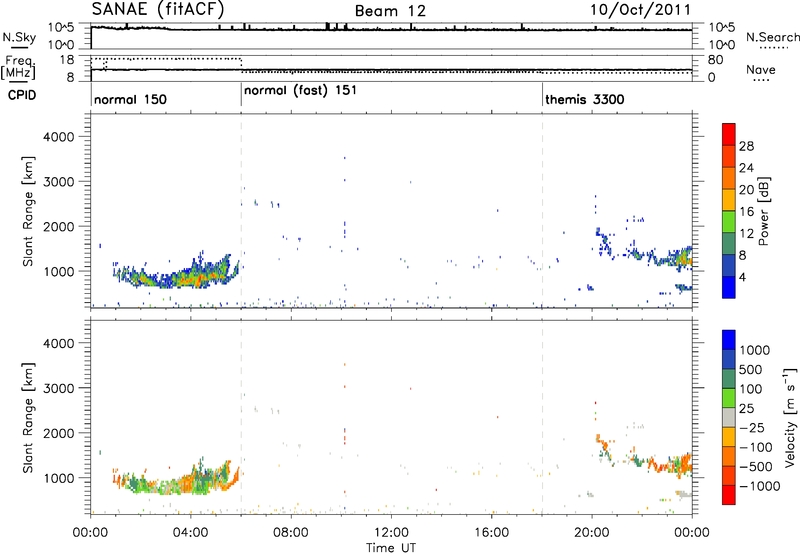
Task: Click the gray 25 to -25 velocity band
Action: click(x=729, y=417)
